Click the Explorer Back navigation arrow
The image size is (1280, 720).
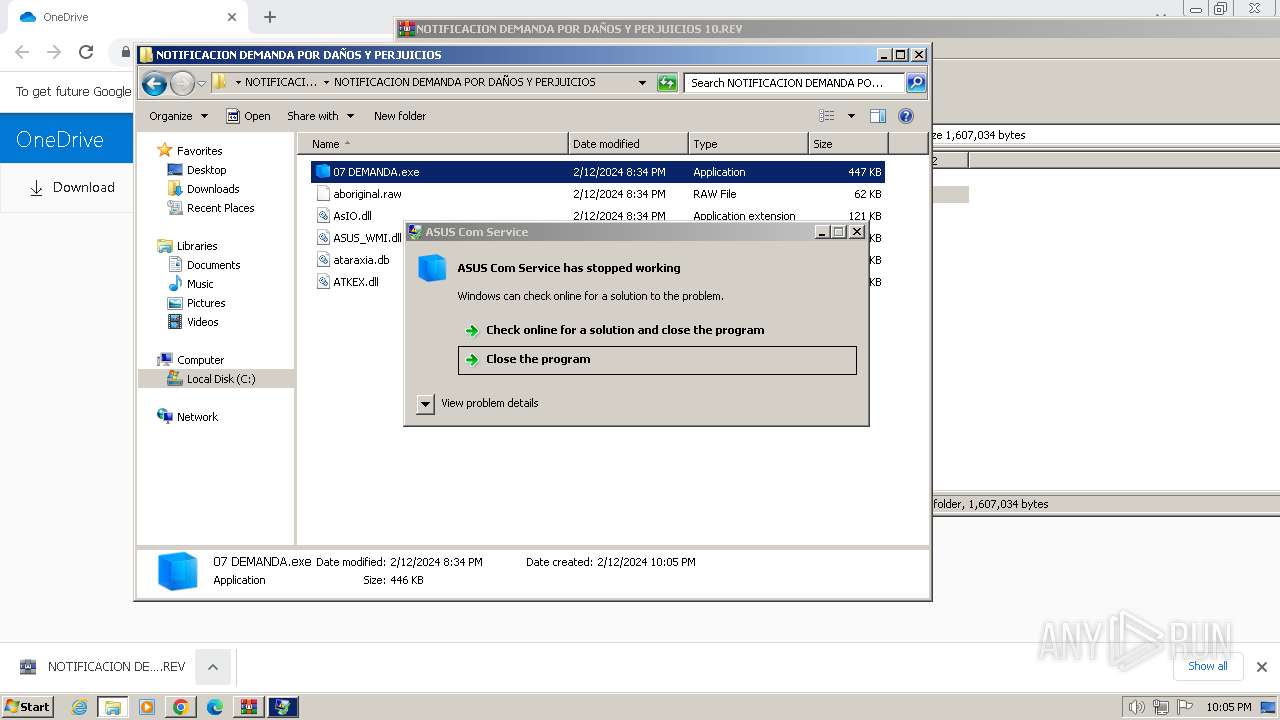click(154, 83)
